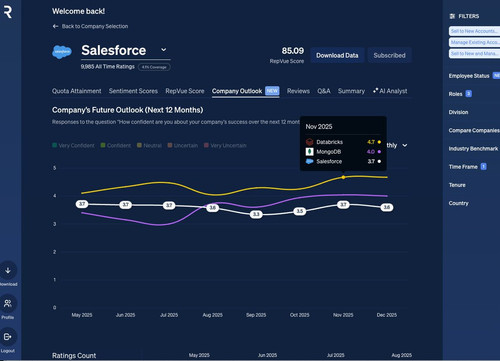The width and height of the screenshot is (500, 361).
Task: Click the Logout icon in the sidebar
Action: [x=8, y=337]
